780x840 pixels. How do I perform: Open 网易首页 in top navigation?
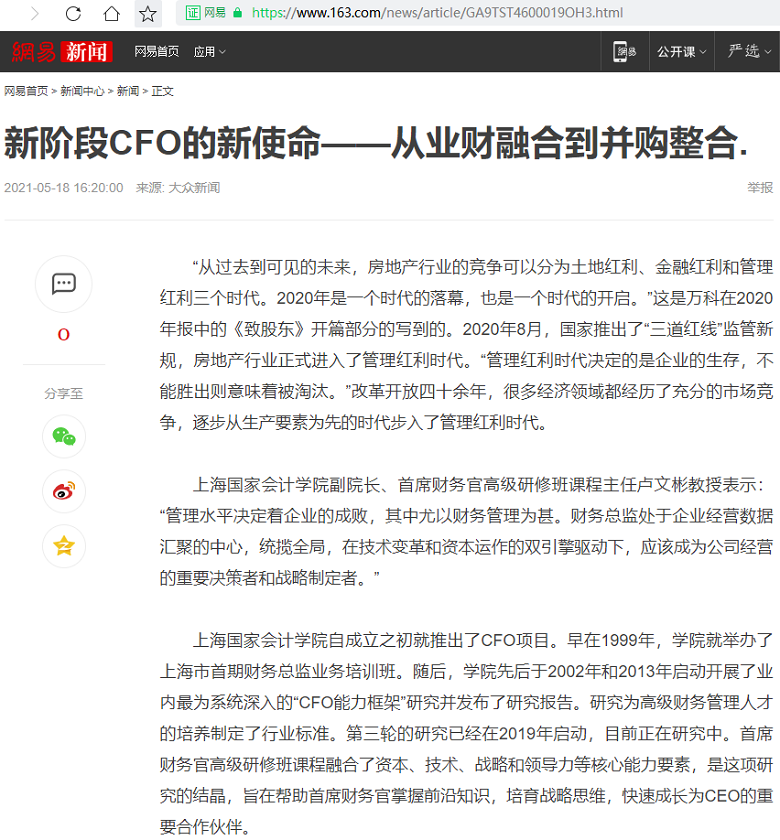coord(157,52)
